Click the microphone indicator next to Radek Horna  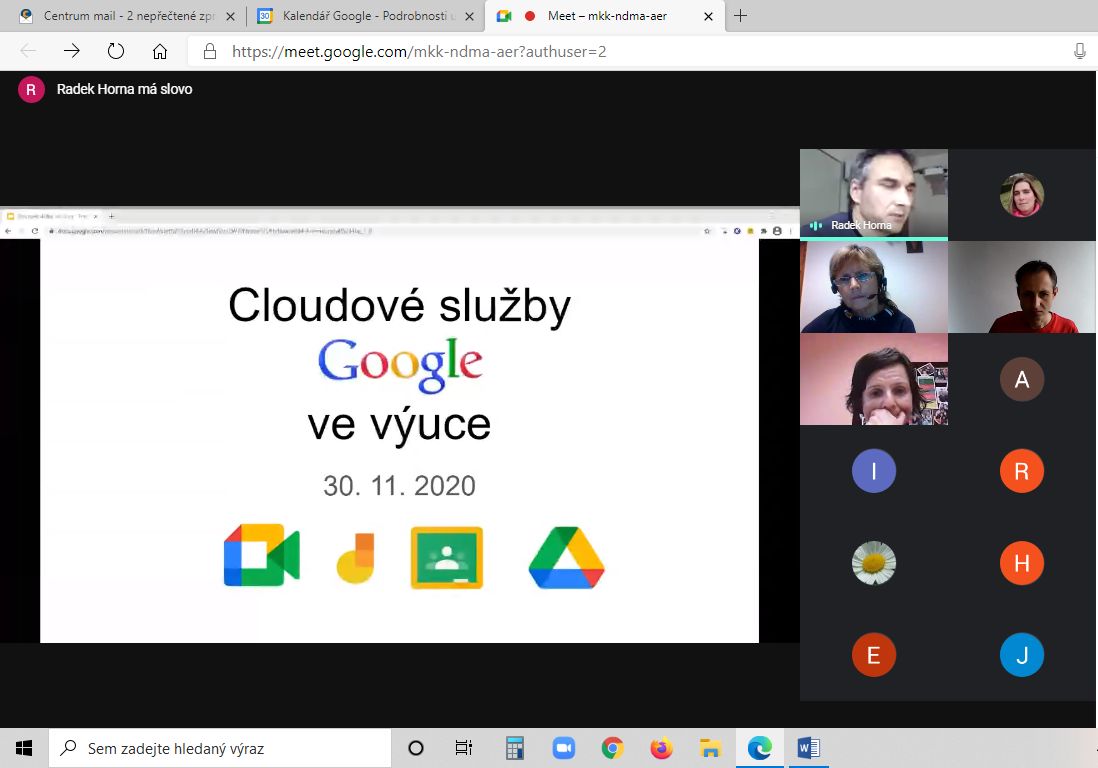click(814, 225)
